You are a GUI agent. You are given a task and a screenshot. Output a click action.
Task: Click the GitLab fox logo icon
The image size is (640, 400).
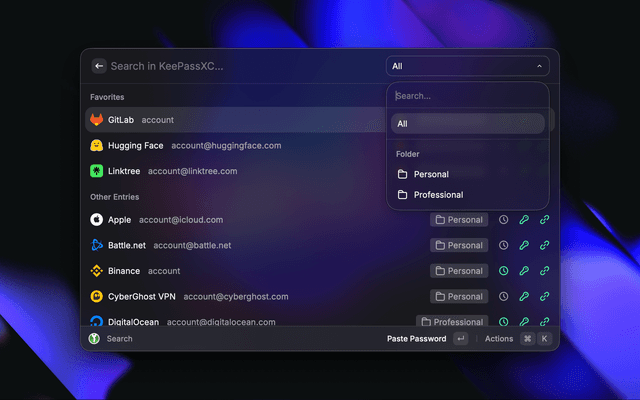pyautogui.click(x=97, y=120)
